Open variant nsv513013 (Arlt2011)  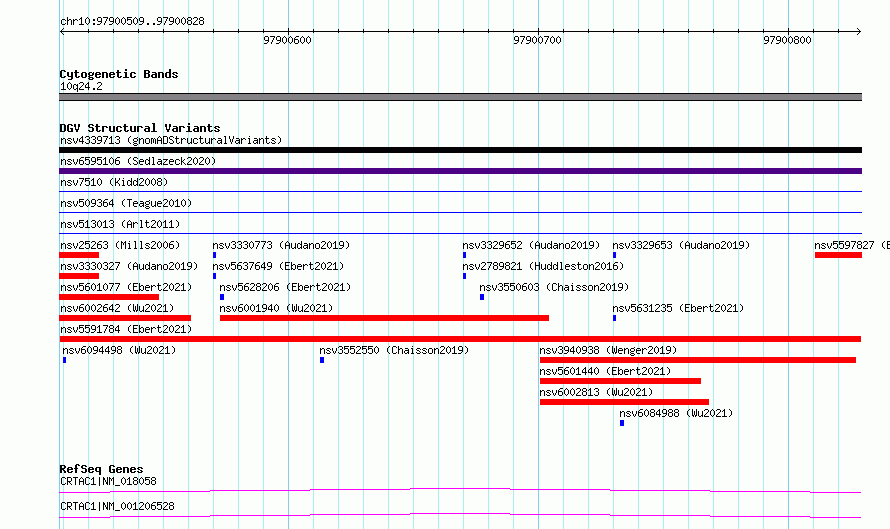(120, 224)
